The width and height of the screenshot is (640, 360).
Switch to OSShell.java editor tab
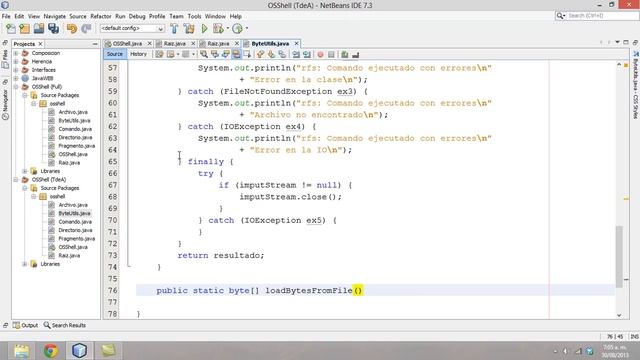coord(127,43)
